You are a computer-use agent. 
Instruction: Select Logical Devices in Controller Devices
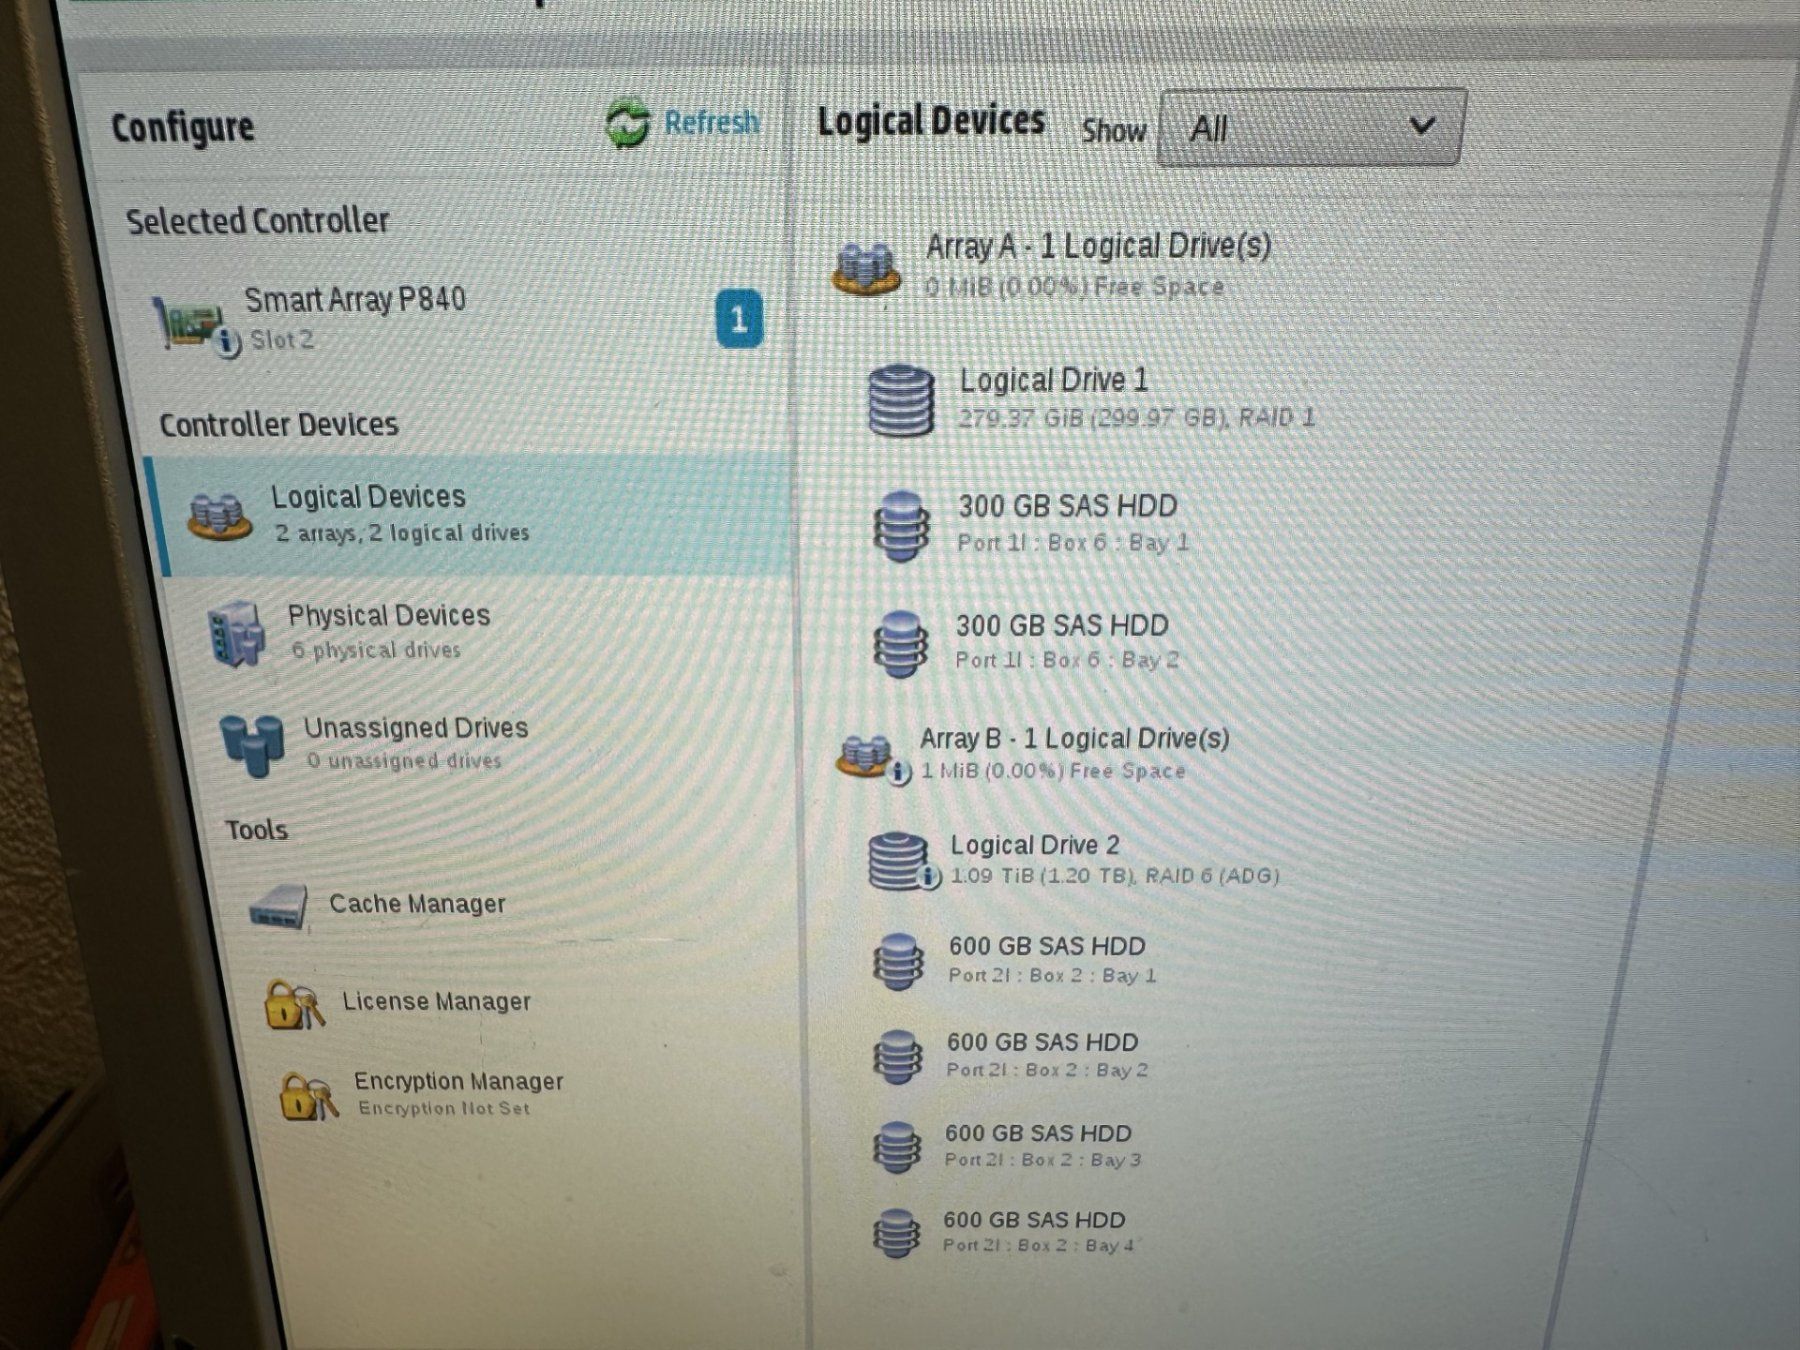click(x=470, y=515)
